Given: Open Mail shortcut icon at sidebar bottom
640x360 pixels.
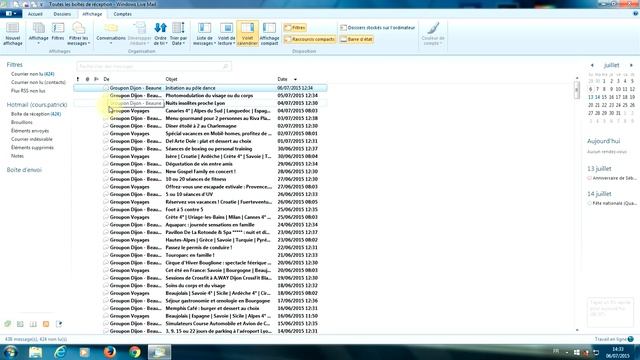Looking at the screenshot, I should click(x=8, y=324).
